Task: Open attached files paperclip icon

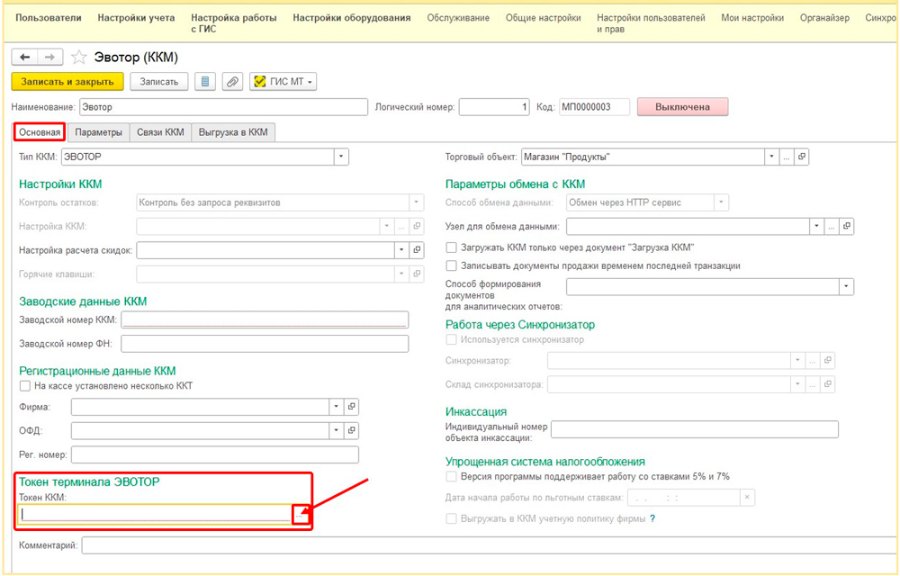Action: pos(232,82)
